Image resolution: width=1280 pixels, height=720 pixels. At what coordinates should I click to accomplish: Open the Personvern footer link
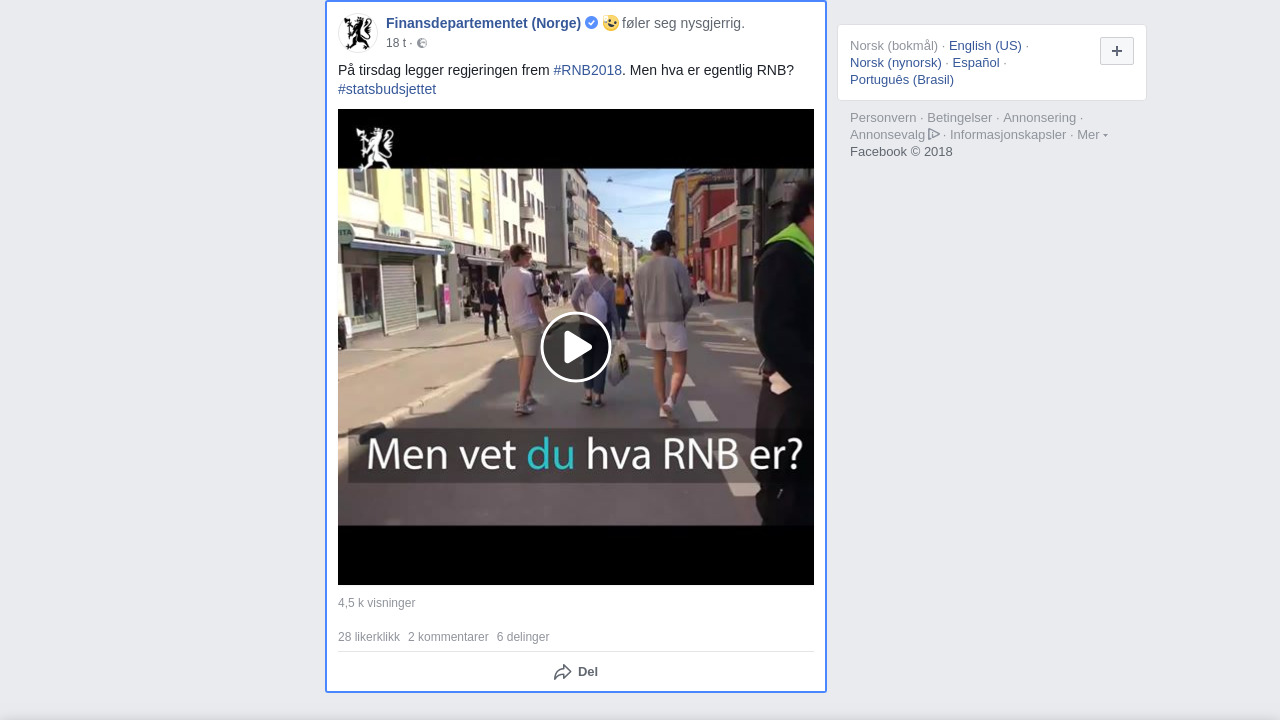(883, 118)
